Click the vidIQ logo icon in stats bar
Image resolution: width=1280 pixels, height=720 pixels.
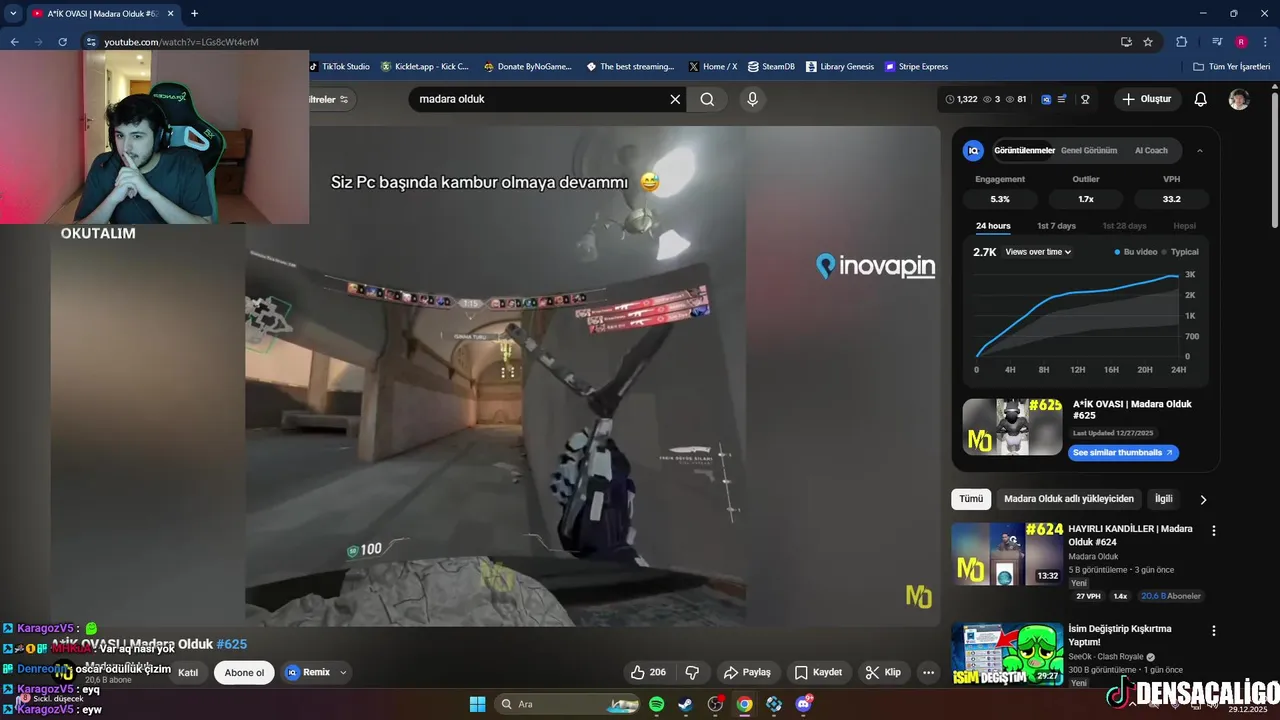1046,99
